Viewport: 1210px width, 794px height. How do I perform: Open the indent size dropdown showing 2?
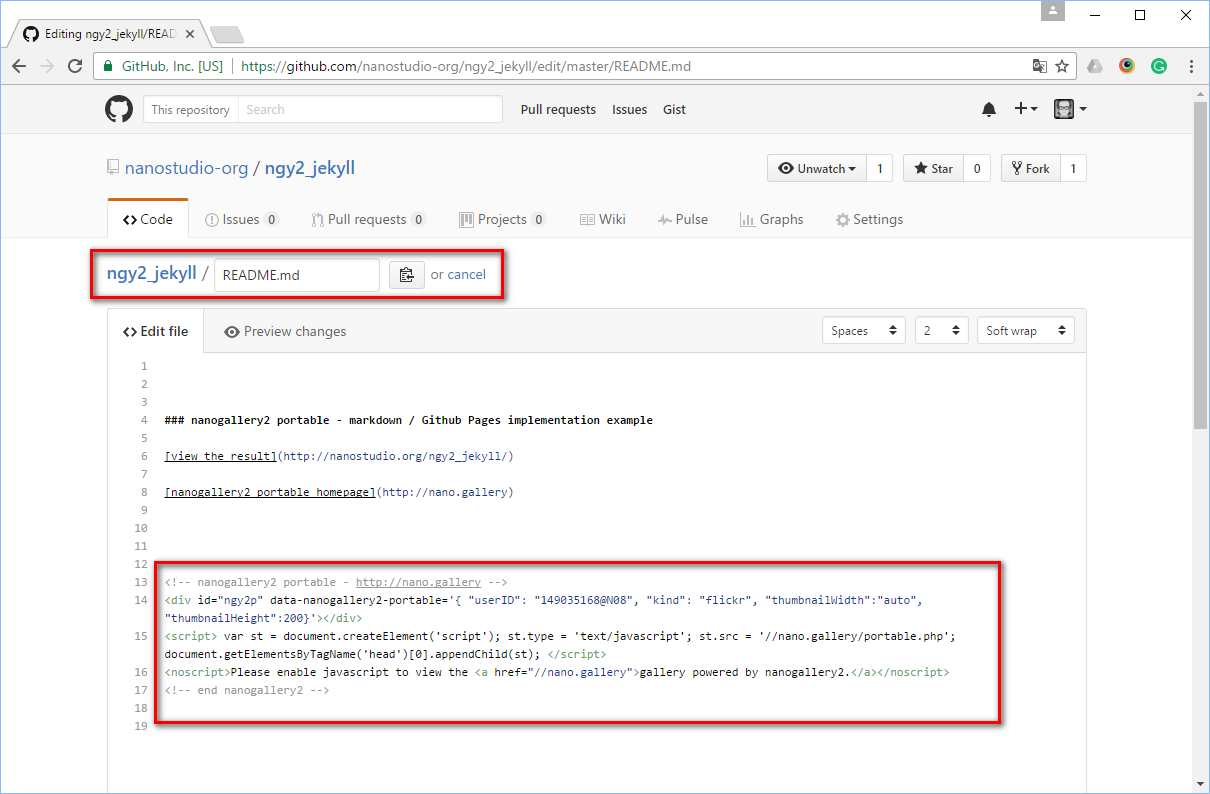pos(942,330)
